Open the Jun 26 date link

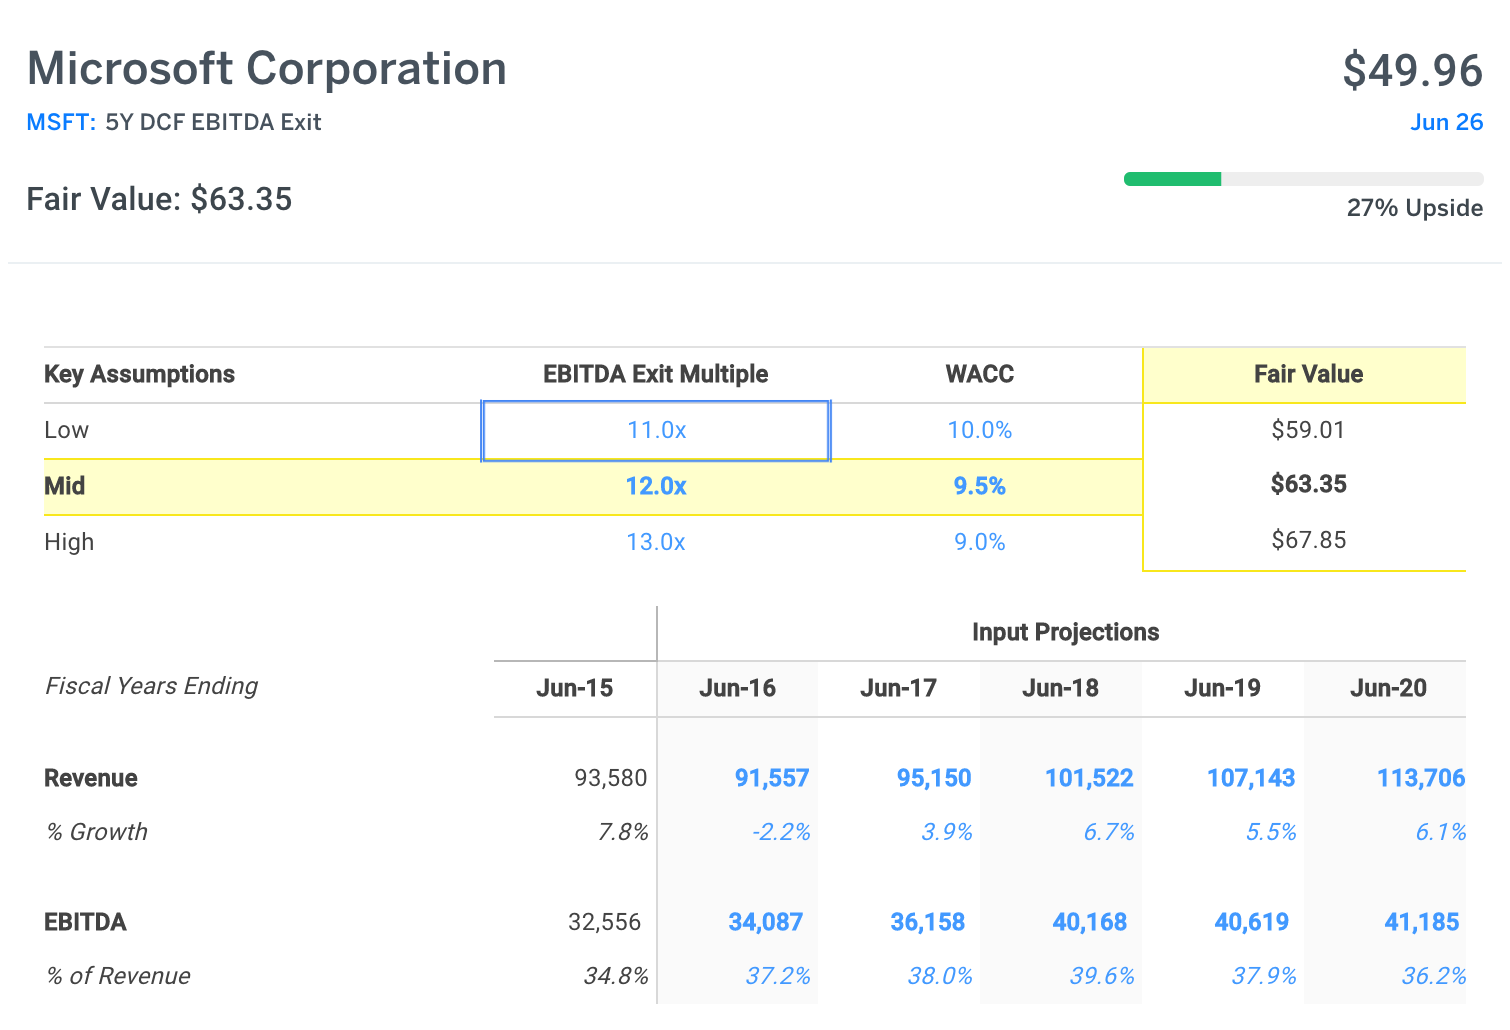point(1446,122)
